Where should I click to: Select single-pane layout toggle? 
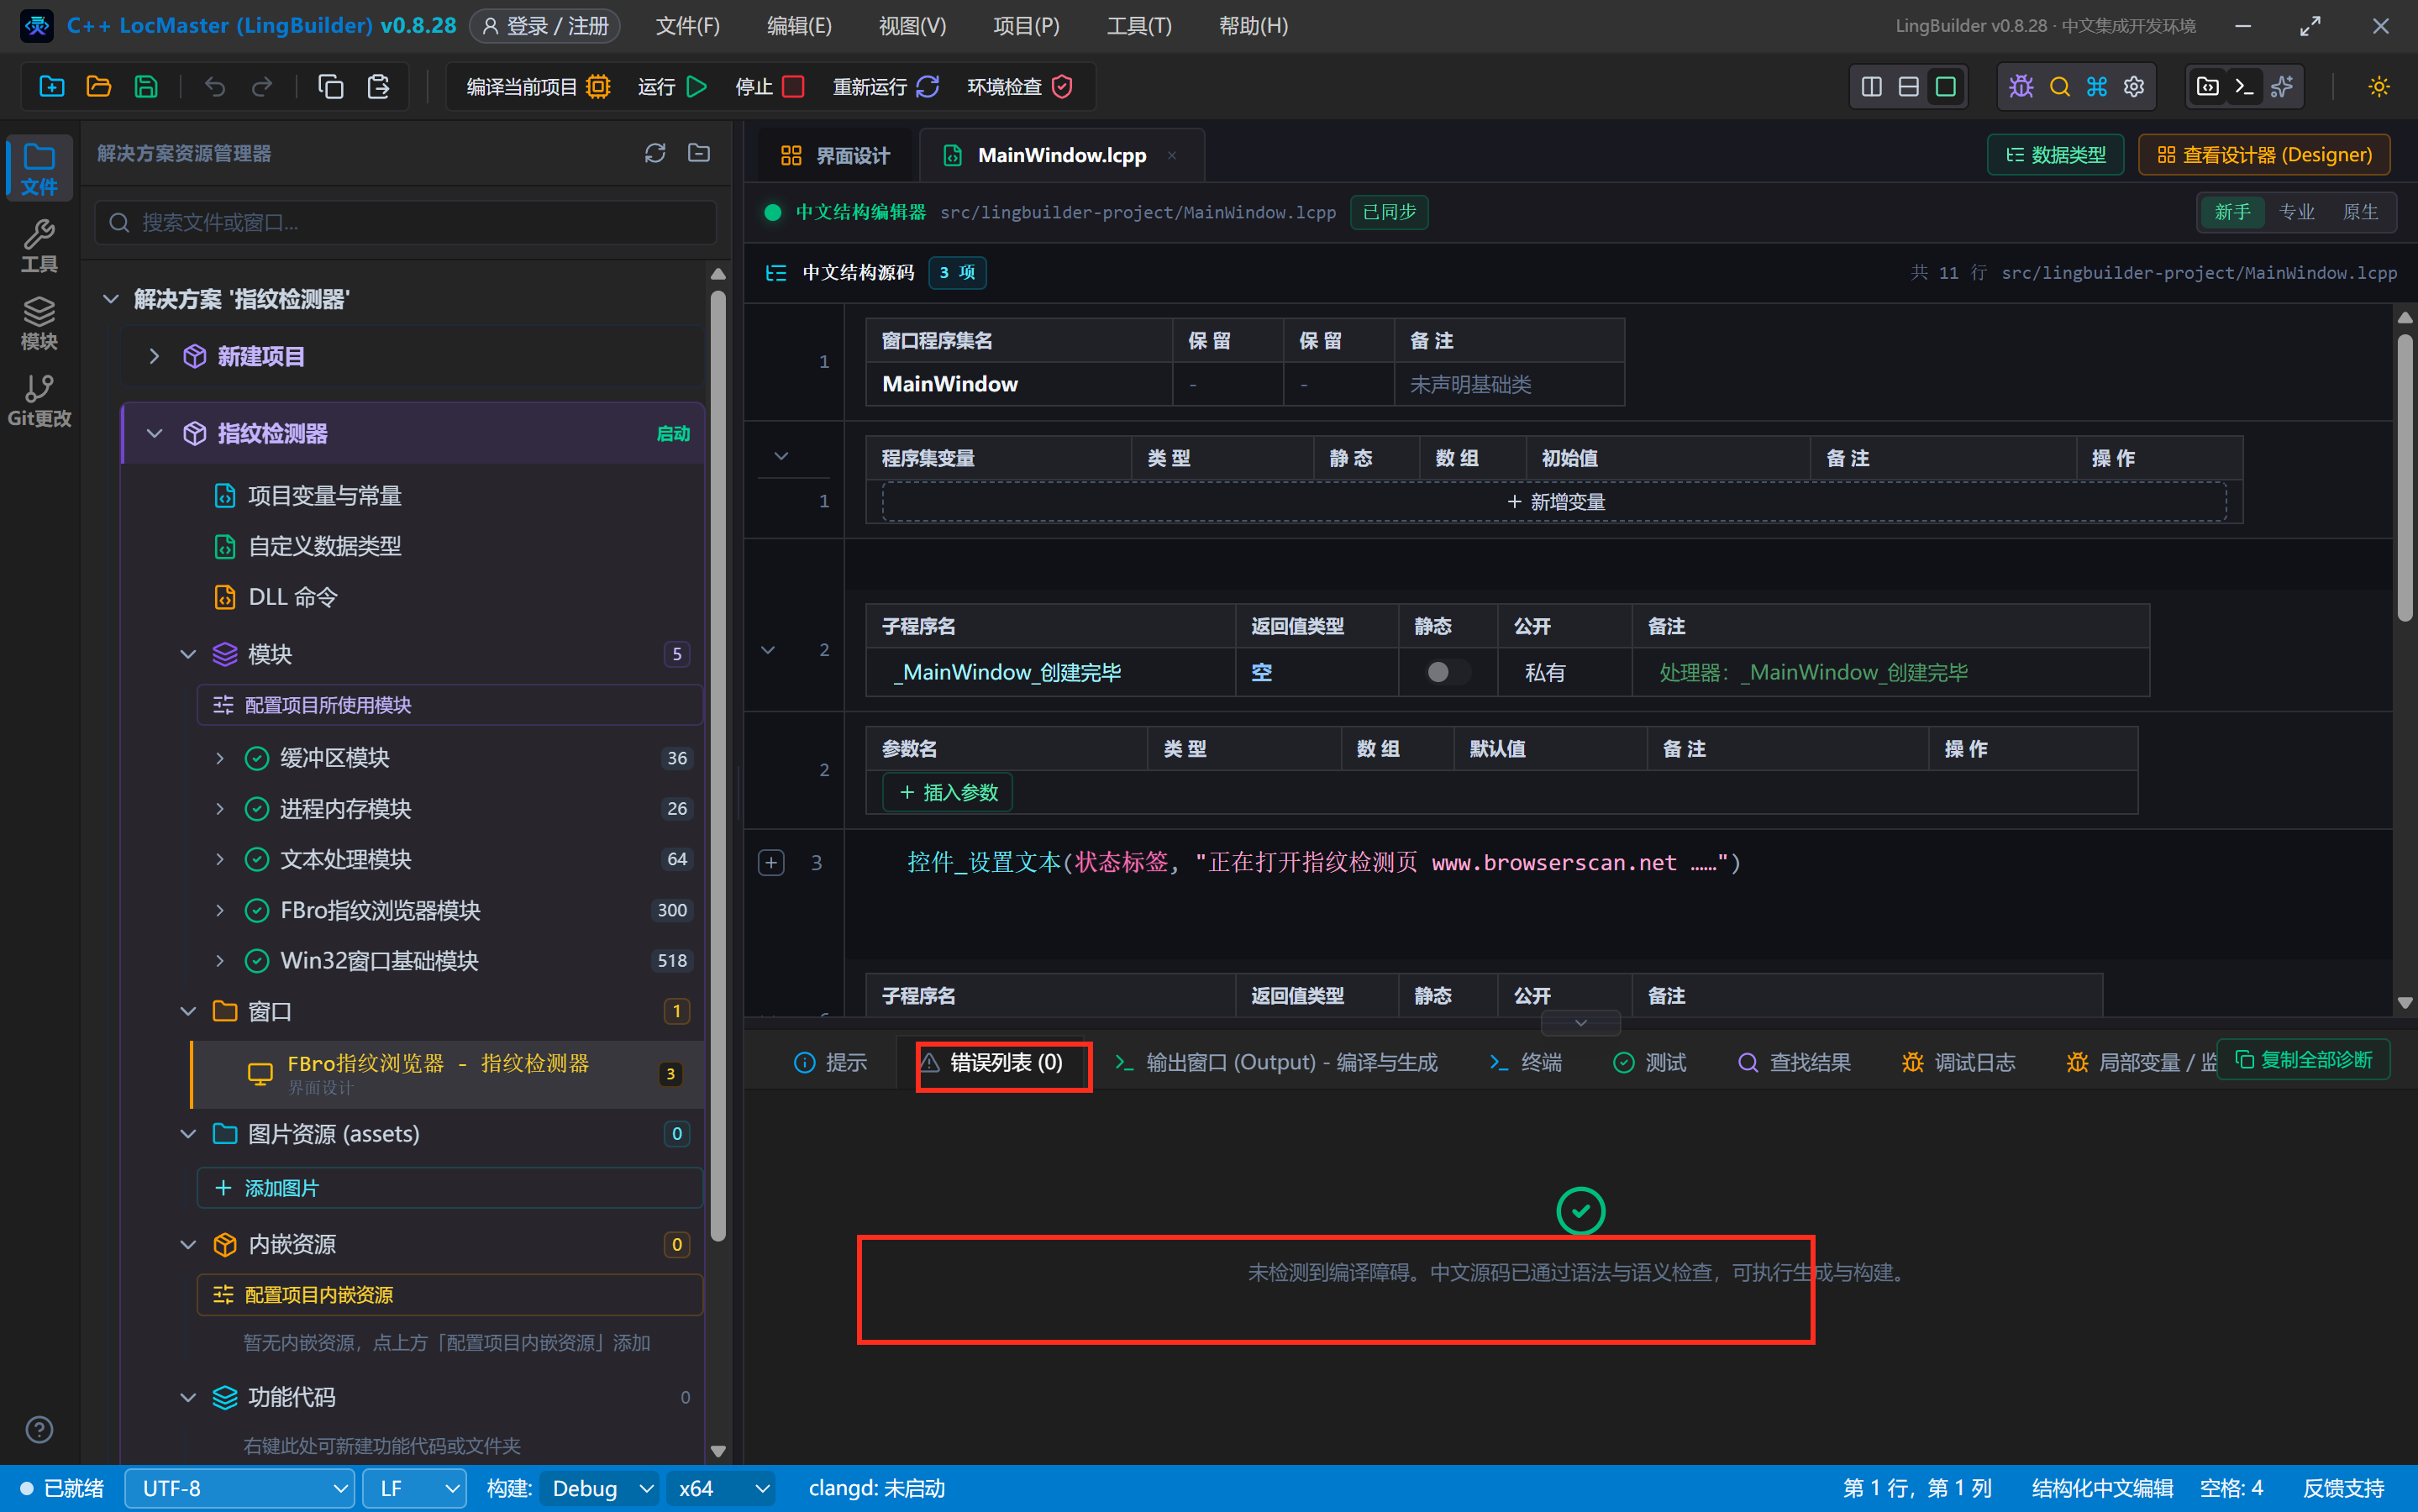click(1946, 87)
